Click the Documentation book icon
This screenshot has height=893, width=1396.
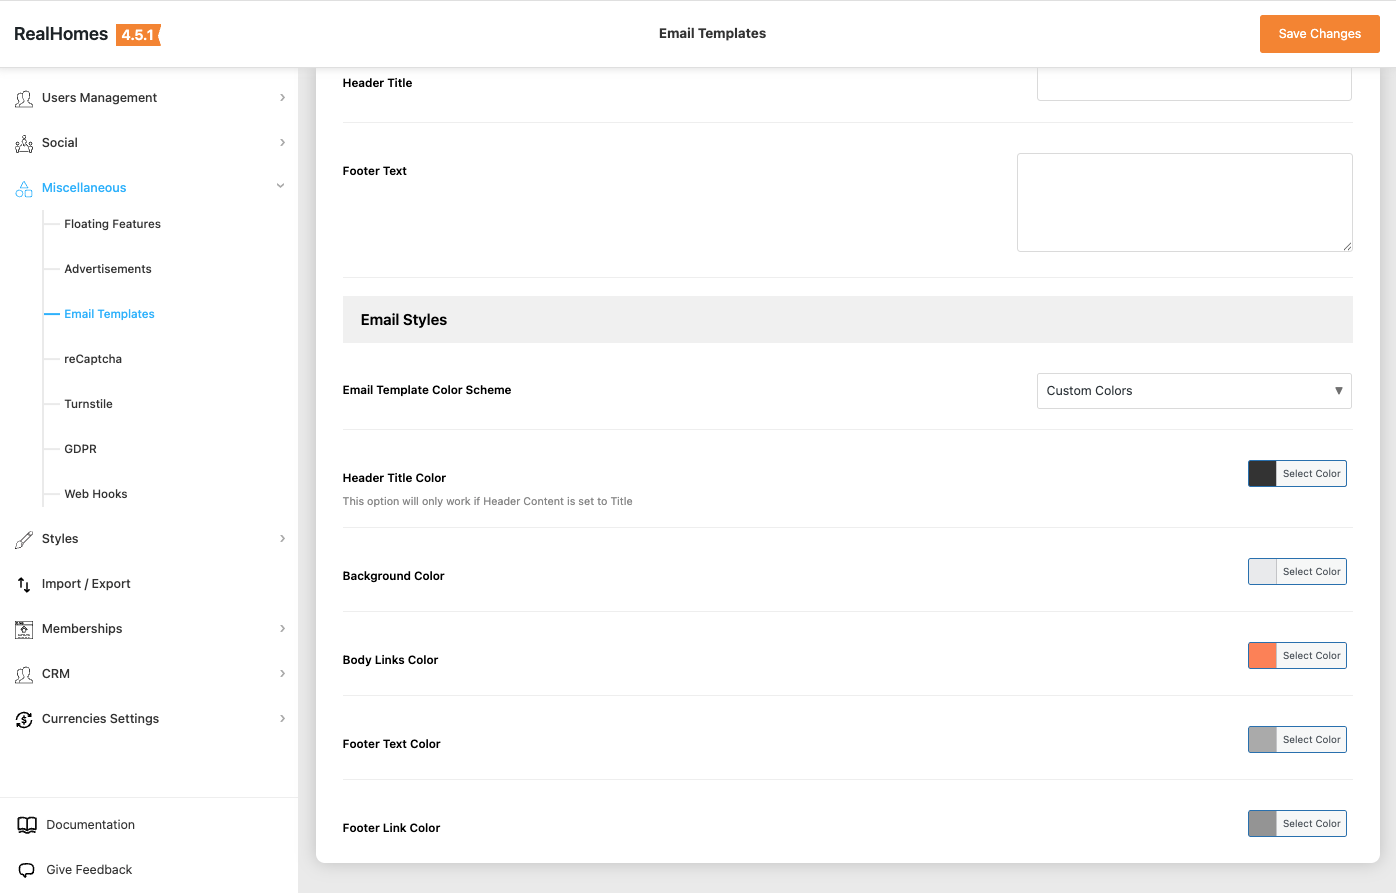tap(27, 825)
